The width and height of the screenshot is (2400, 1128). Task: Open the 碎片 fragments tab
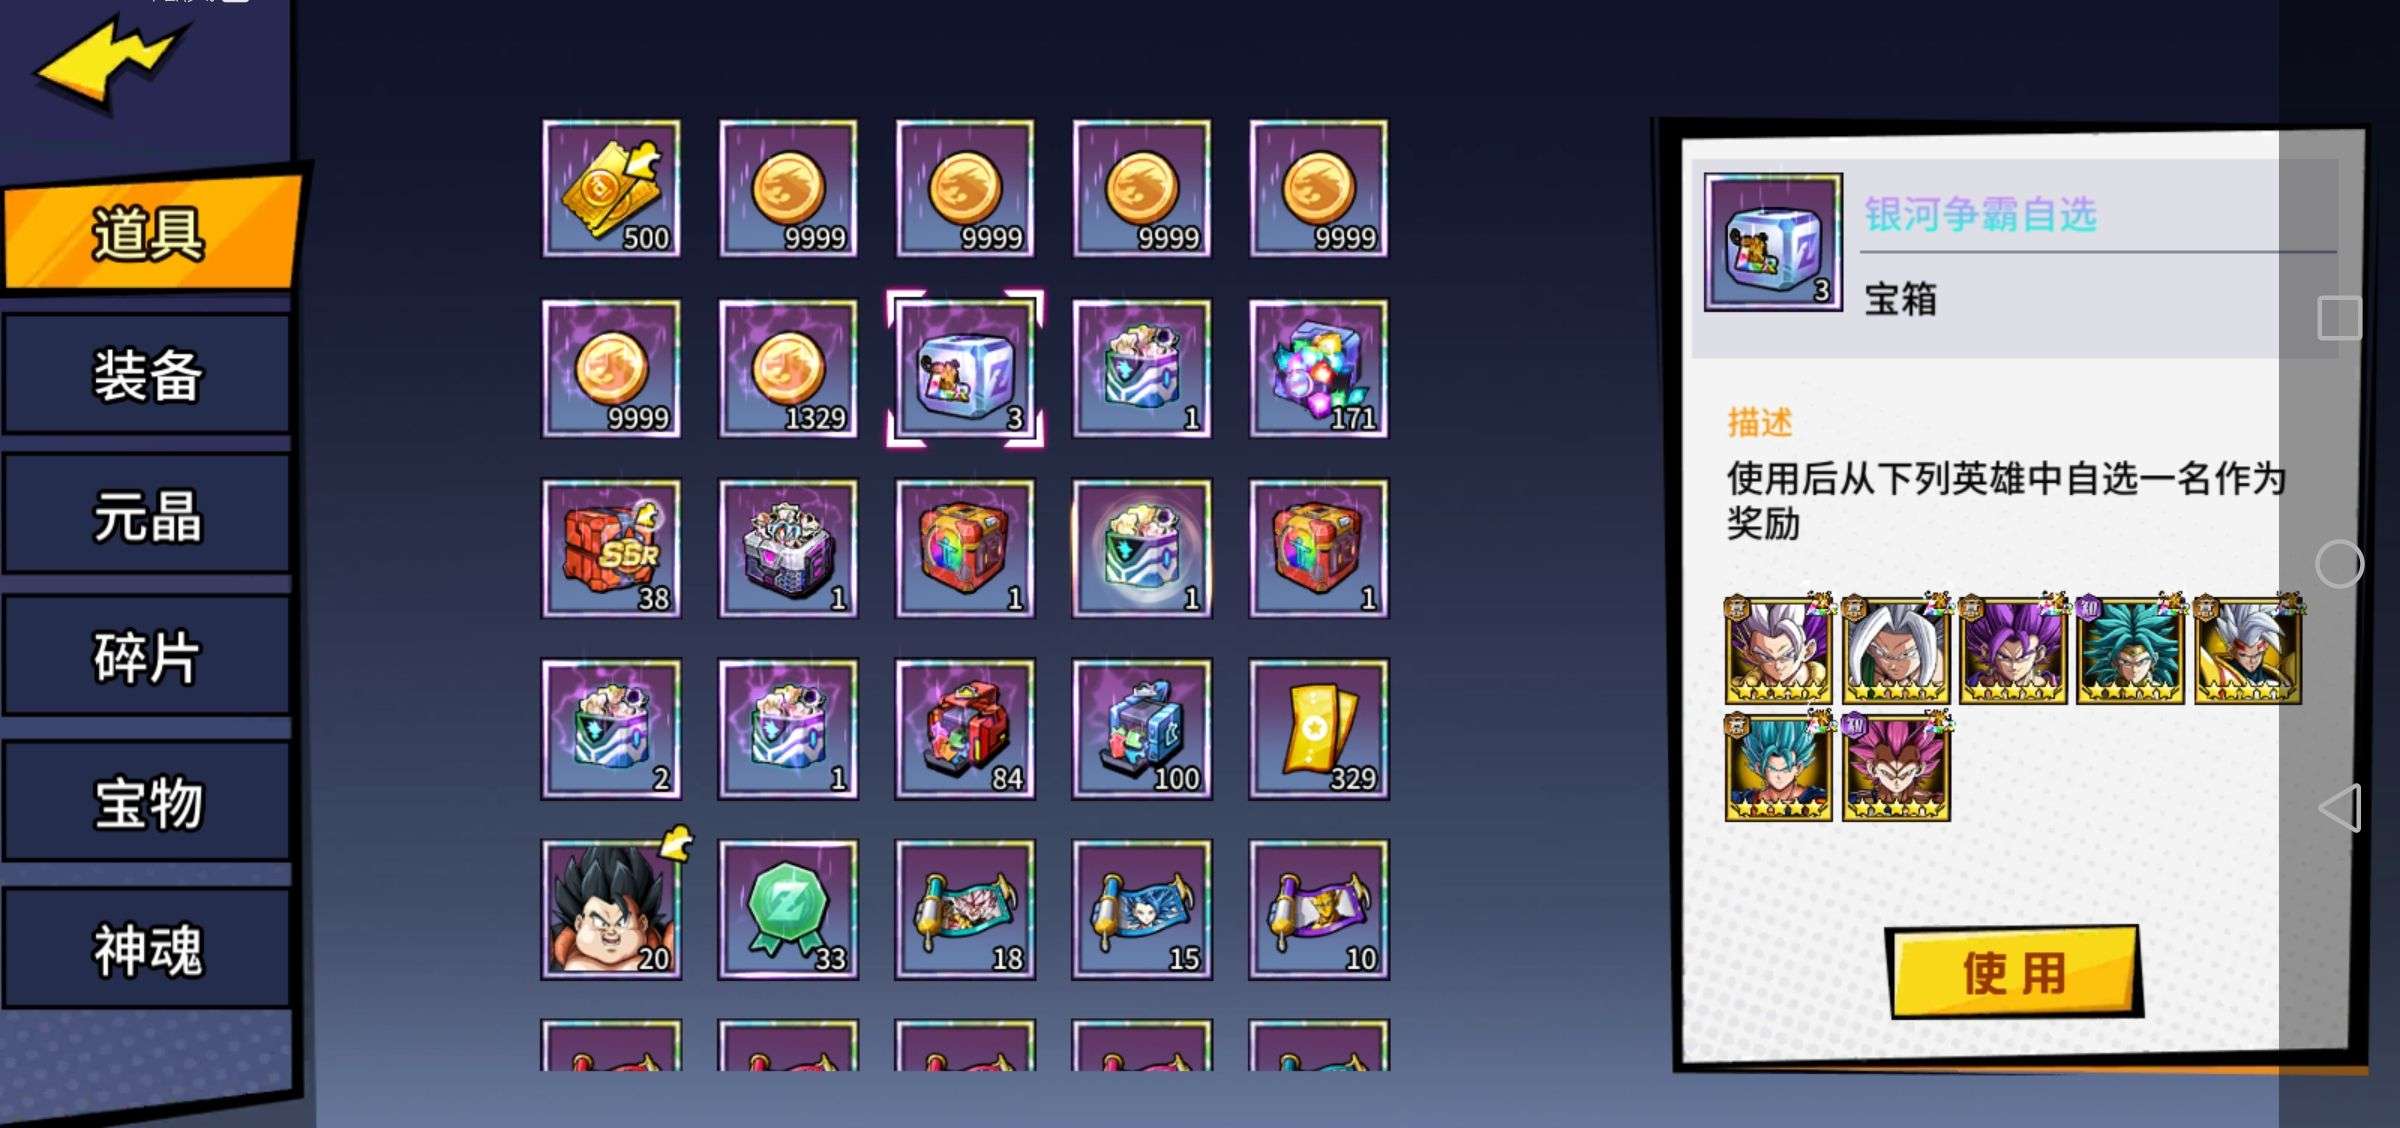tap(147, 657)
